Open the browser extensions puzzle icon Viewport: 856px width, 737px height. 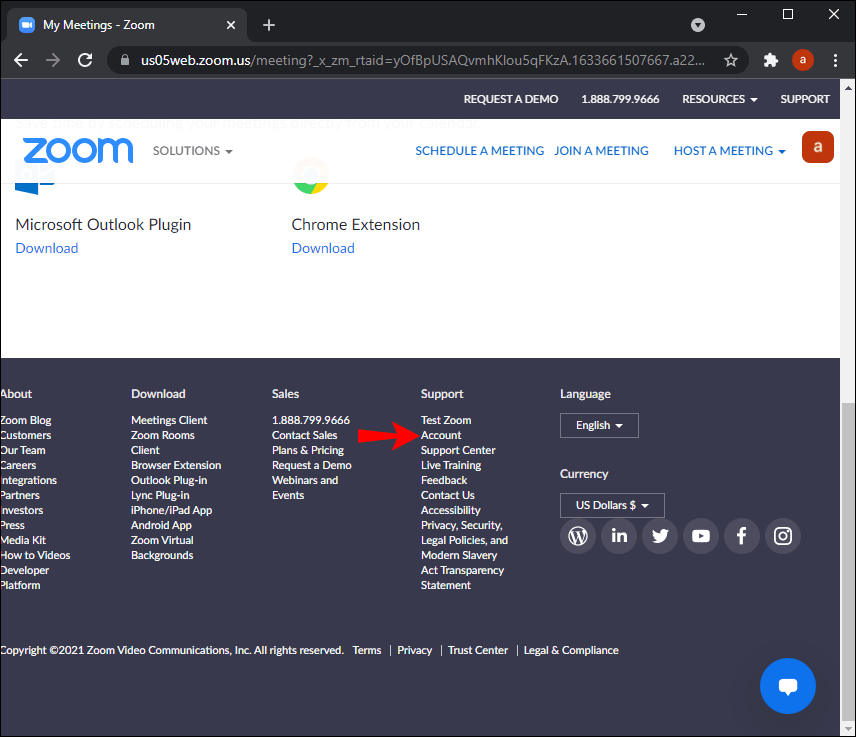click(x=770, y=60)
